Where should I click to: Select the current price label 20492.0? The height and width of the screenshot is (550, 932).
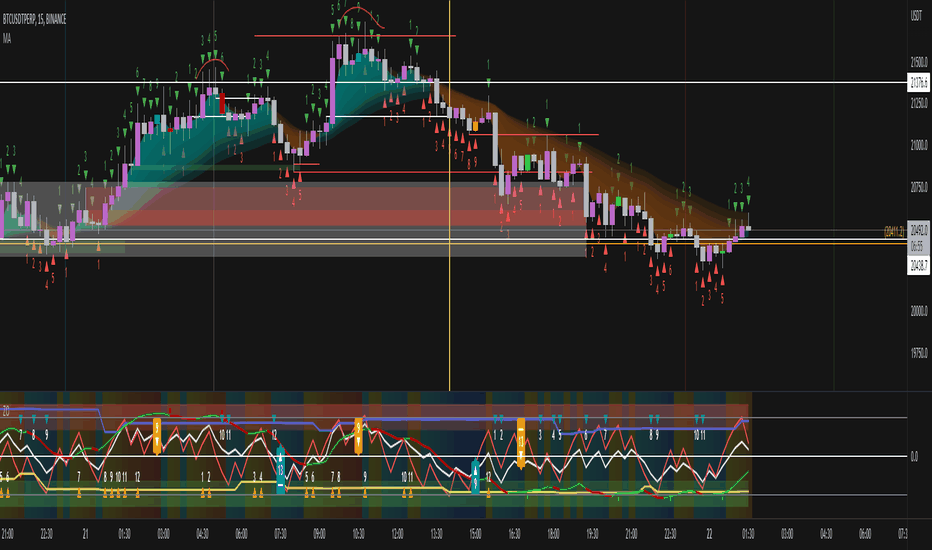click(919, 230)
